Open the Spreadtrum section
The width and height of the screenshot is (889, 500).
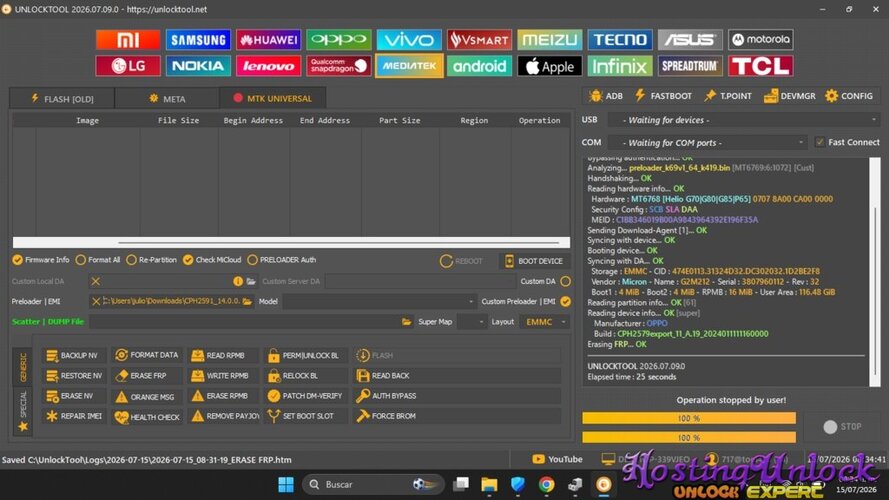(x=690, y=66)
